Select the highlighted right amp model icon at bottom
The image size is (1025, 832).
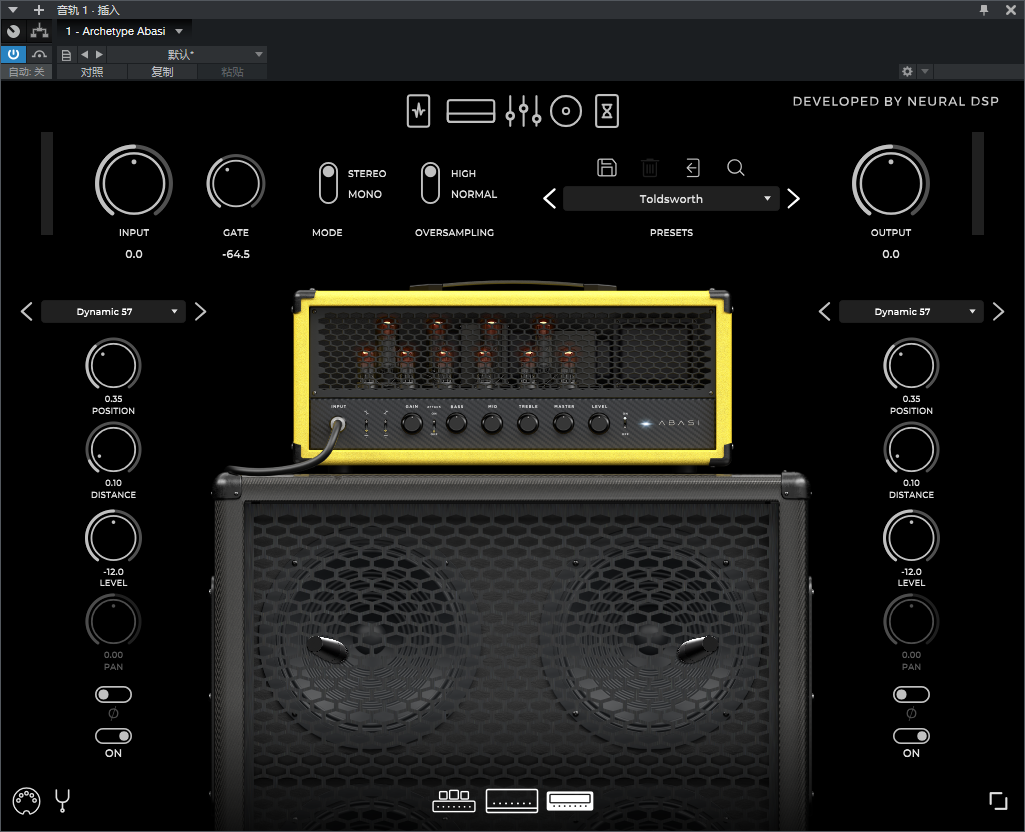tap(570, 801)
